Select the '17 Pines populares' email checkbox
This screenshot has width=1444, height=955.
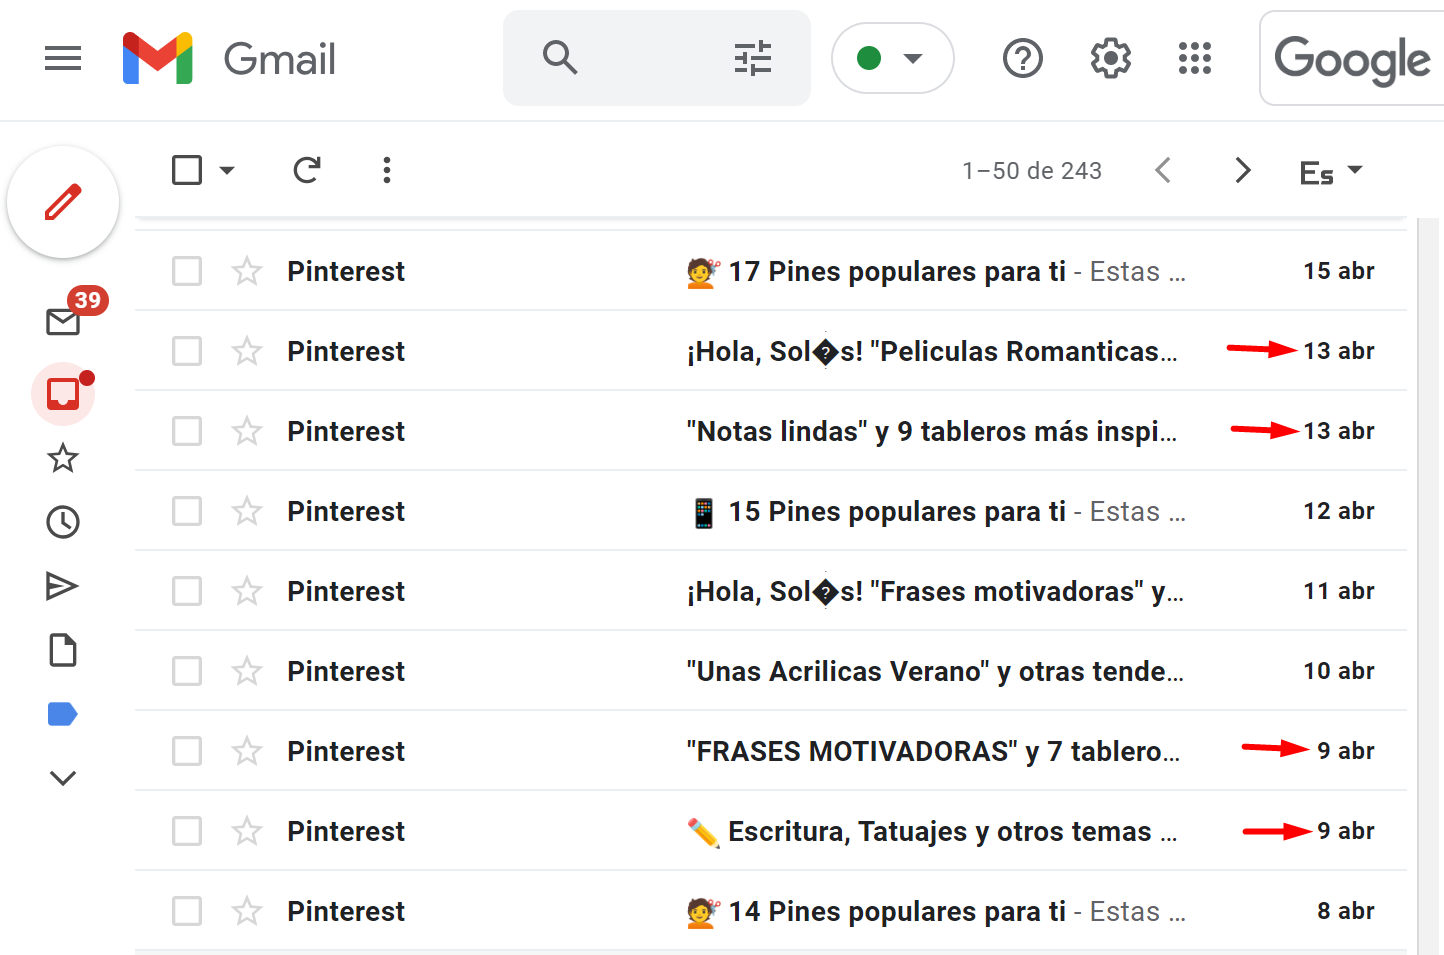pyautogui.click(x=187, y=271)
